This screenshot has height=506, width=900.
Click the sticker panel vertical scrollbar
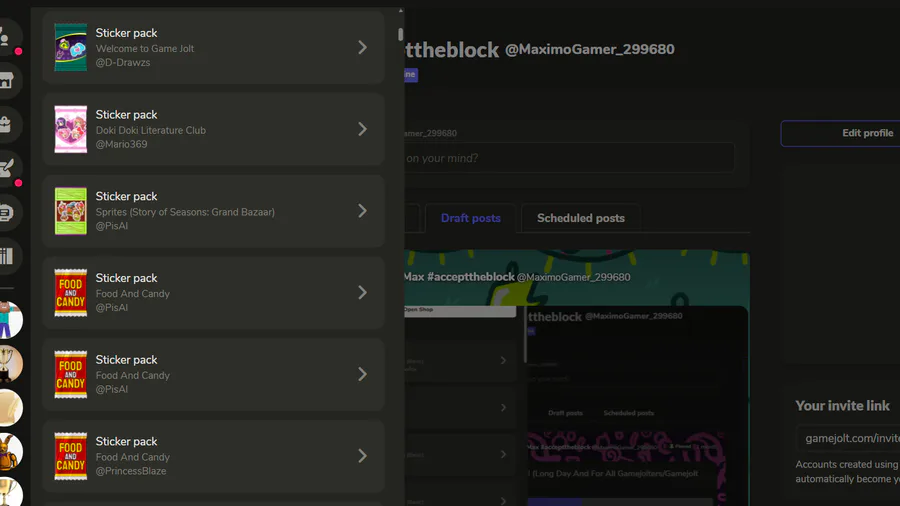coord(401,34)
